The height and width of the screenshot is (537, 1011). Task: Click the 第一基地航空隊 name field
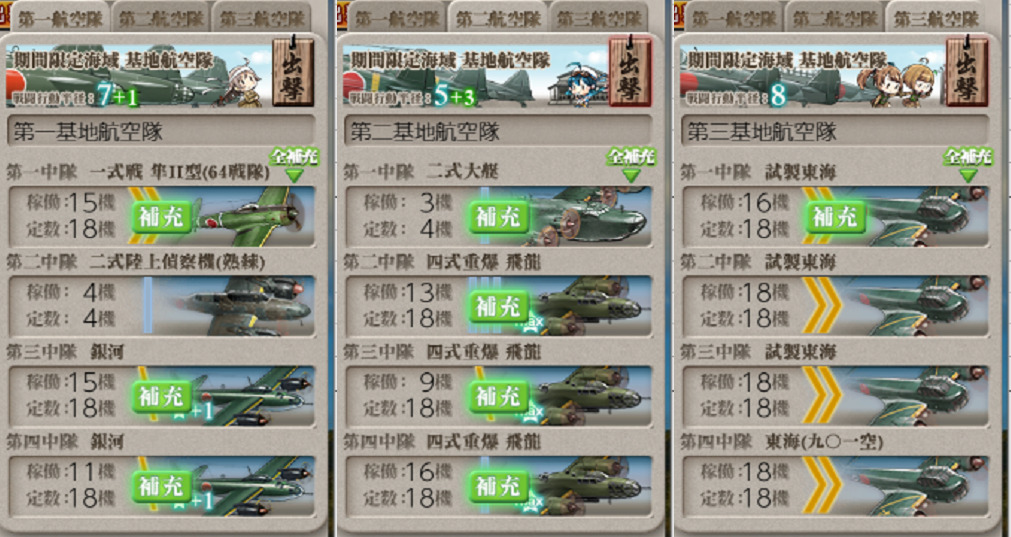tap(161, 131)
